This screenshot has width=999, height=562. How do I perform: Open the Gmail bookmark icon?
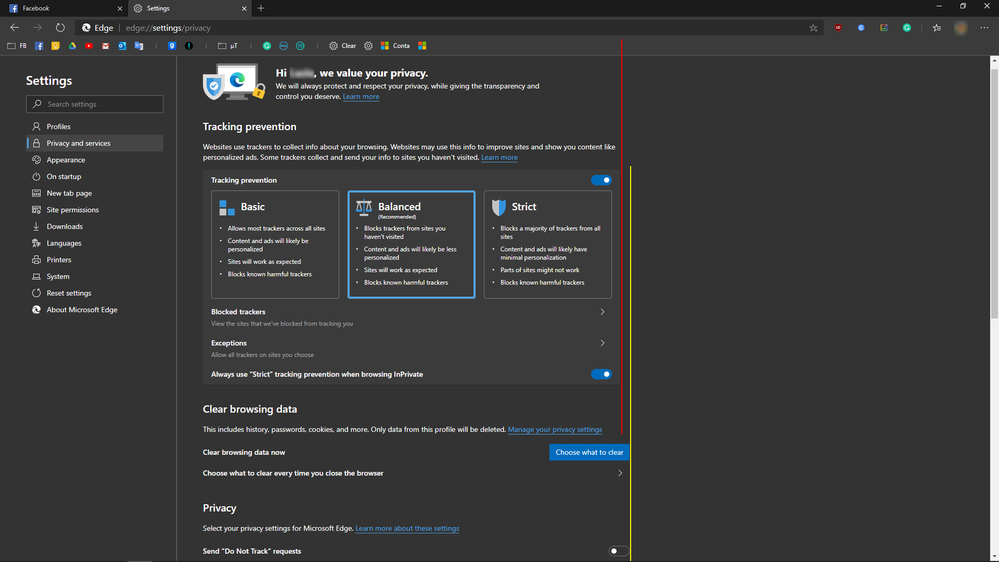[106, 46]
